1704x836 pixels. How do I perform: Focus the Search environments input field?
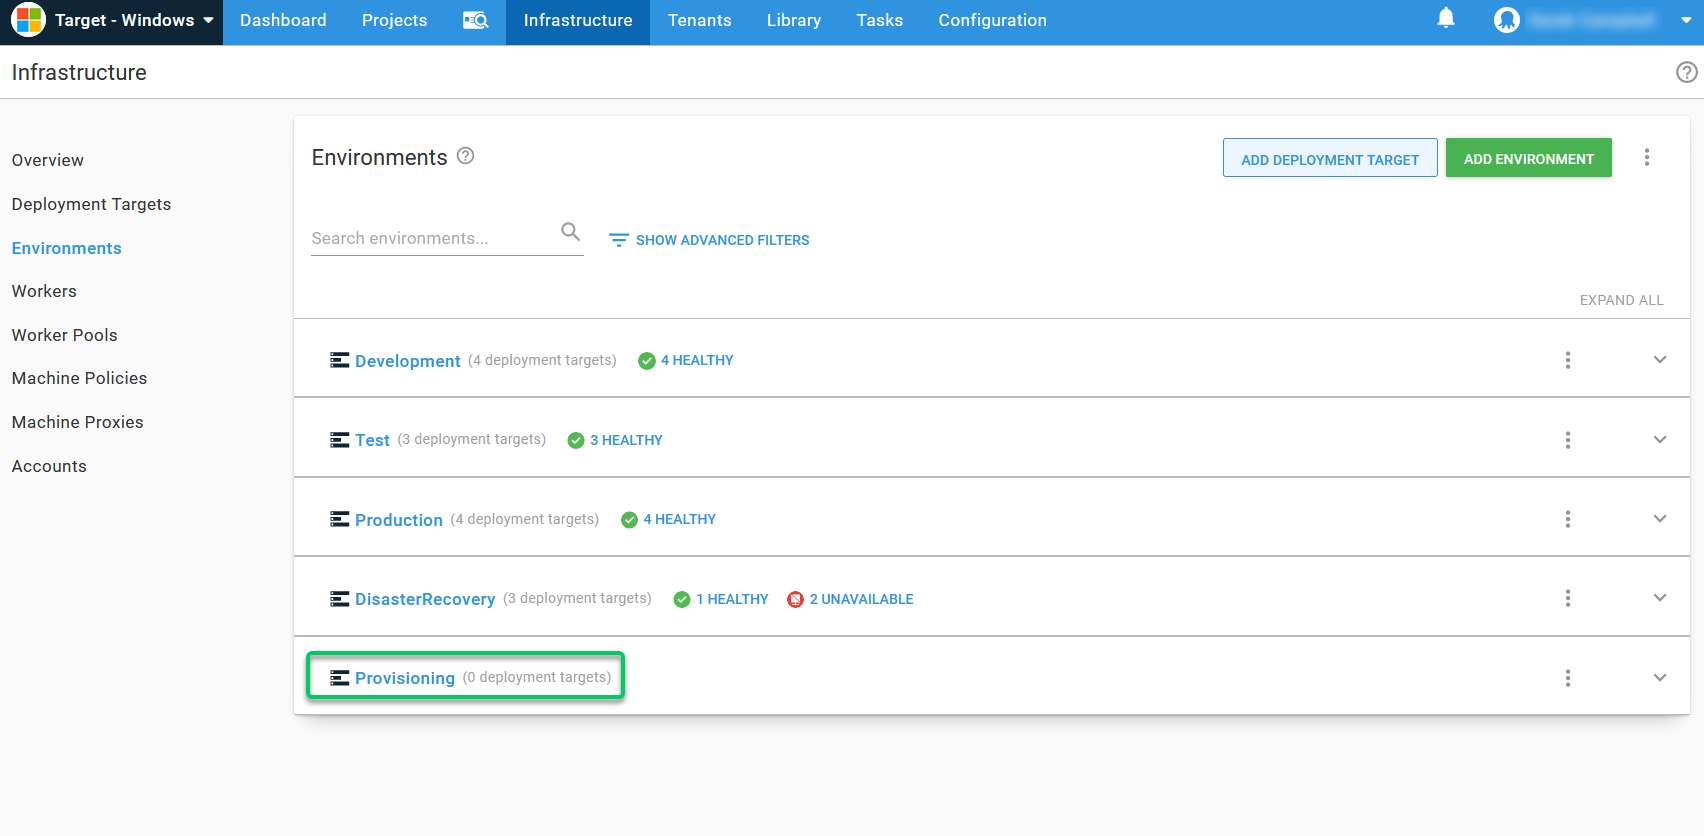click(x=430, y=238)
